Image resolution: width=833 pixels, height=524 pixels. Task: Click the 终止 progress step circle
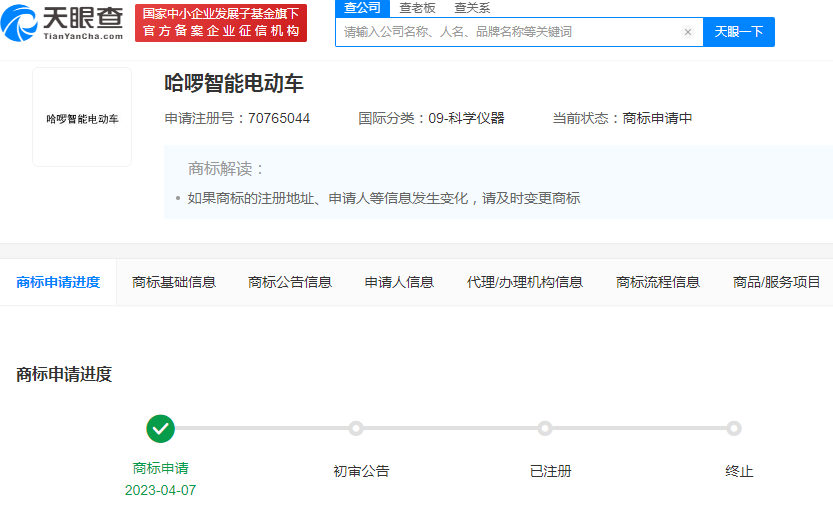coord(734,428)
